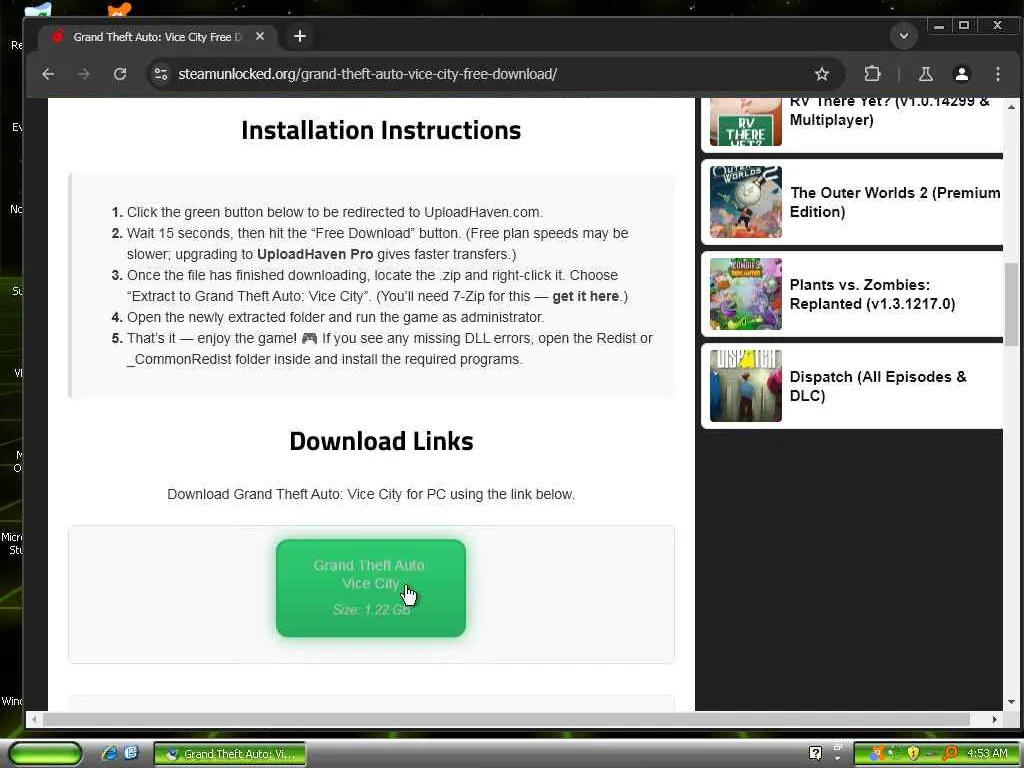Open site information icon in address bar
The height and width of the screenshot is (768, 1024).
tap(161, 74)
